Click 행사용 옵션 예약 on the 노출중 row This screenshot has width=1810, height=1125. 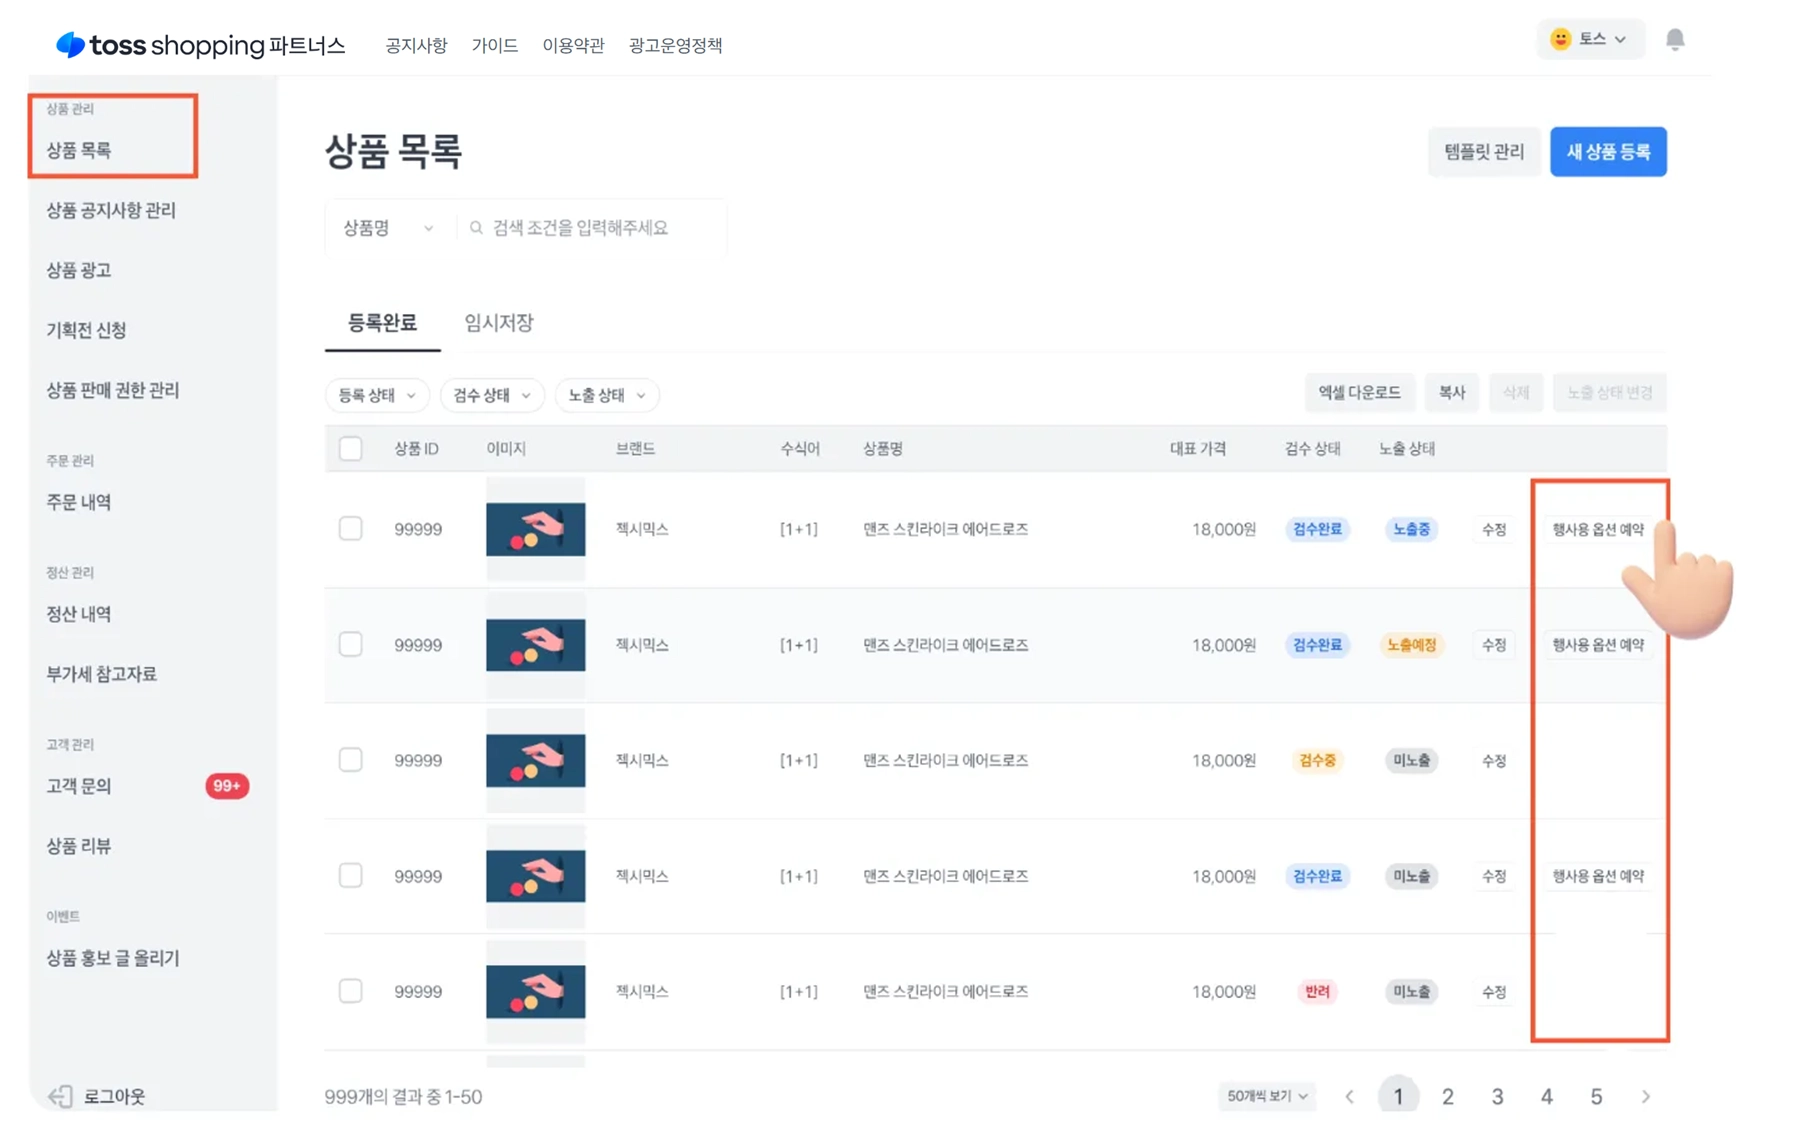pos(1598,529)
